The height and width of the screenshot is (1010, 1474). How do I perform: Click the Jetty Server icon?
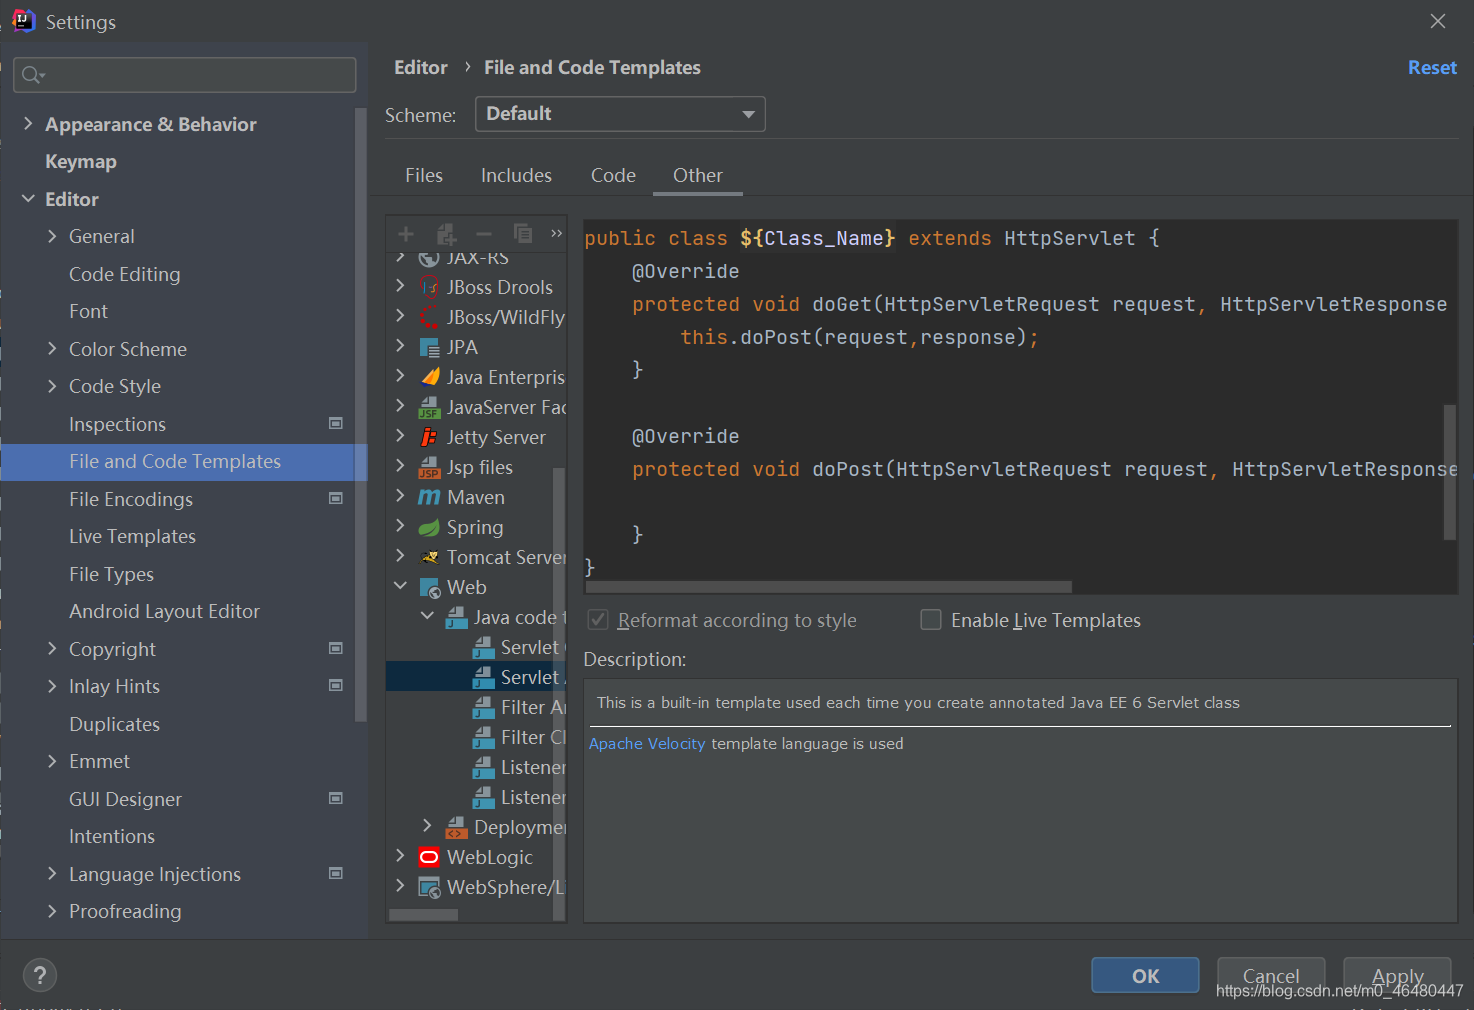(429, 437)
